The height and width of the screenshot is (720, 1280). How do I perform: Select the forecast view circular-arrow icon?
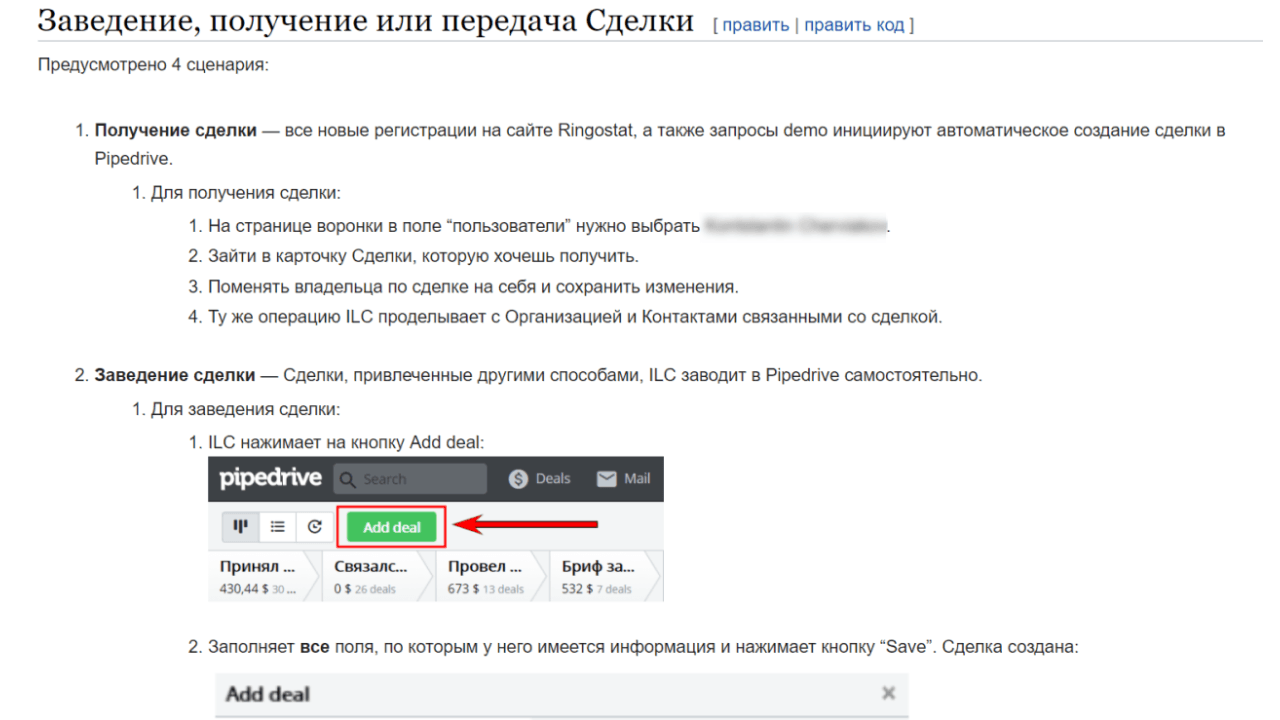pyautogui.click(x=315, y=526)
